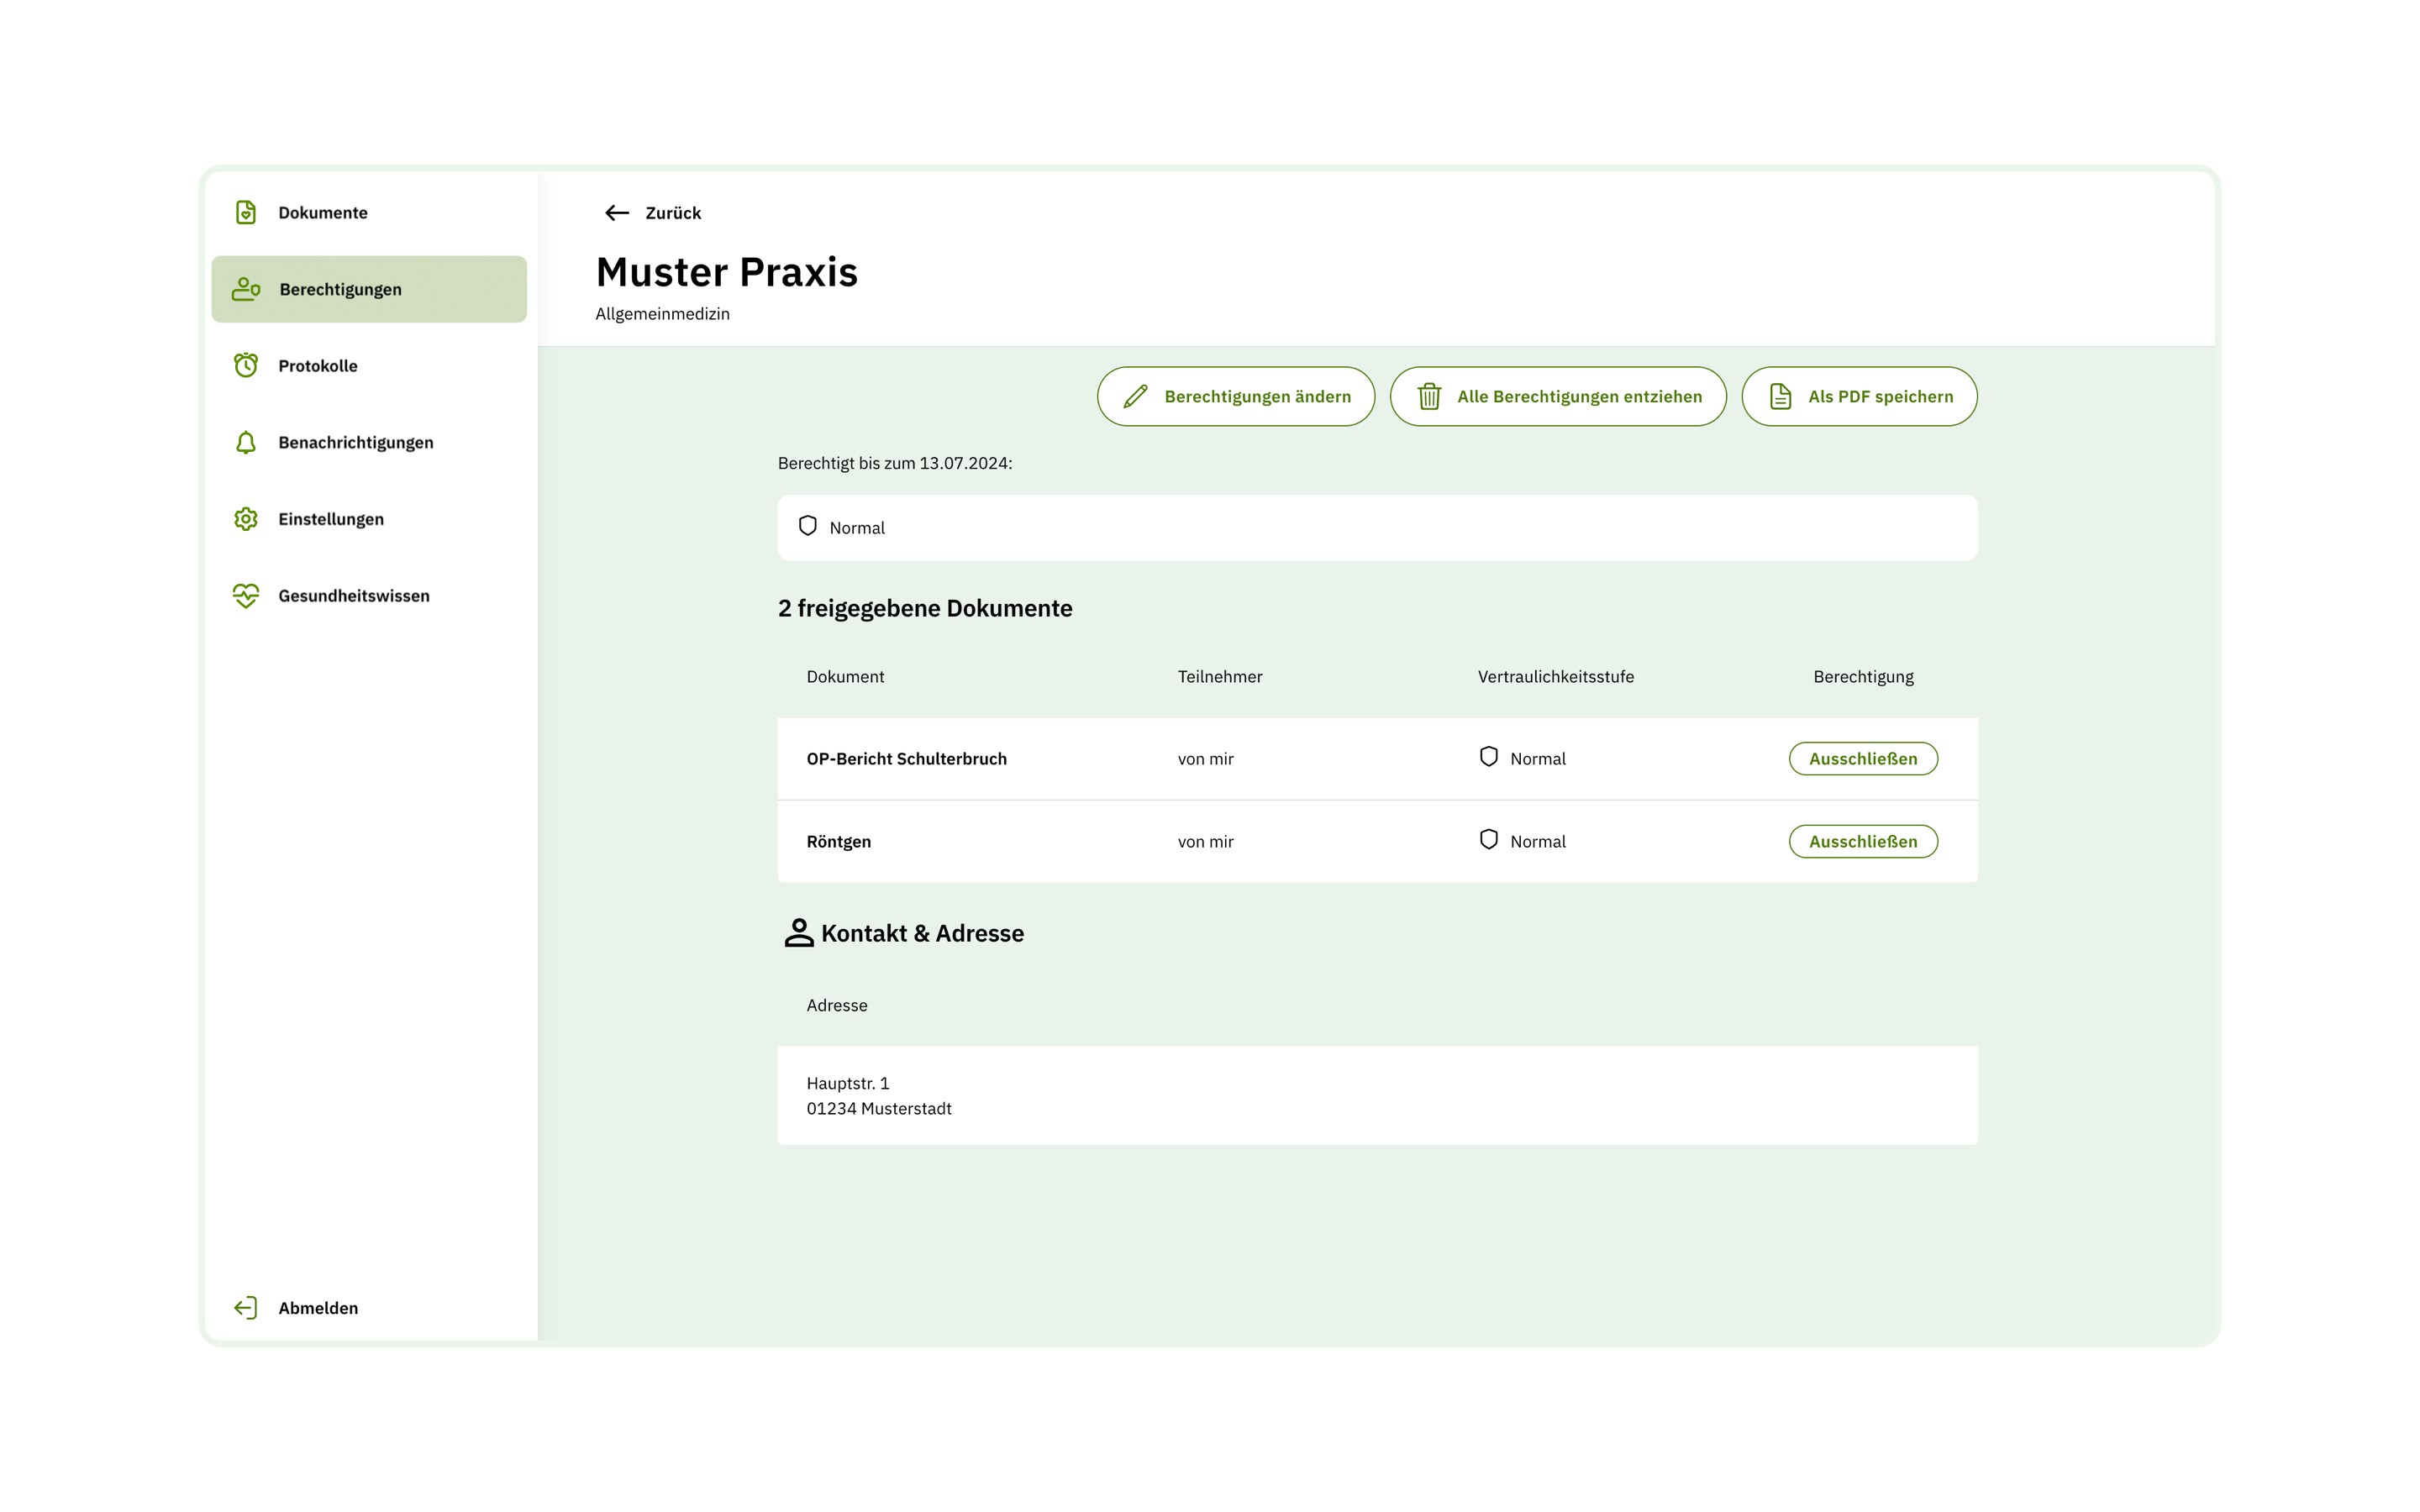Image resolution: width=2420 pixels, height=1512 pixels.
Task: Exclude the OP-Bericht Schulterbruch document
Action: point(1862,759)
